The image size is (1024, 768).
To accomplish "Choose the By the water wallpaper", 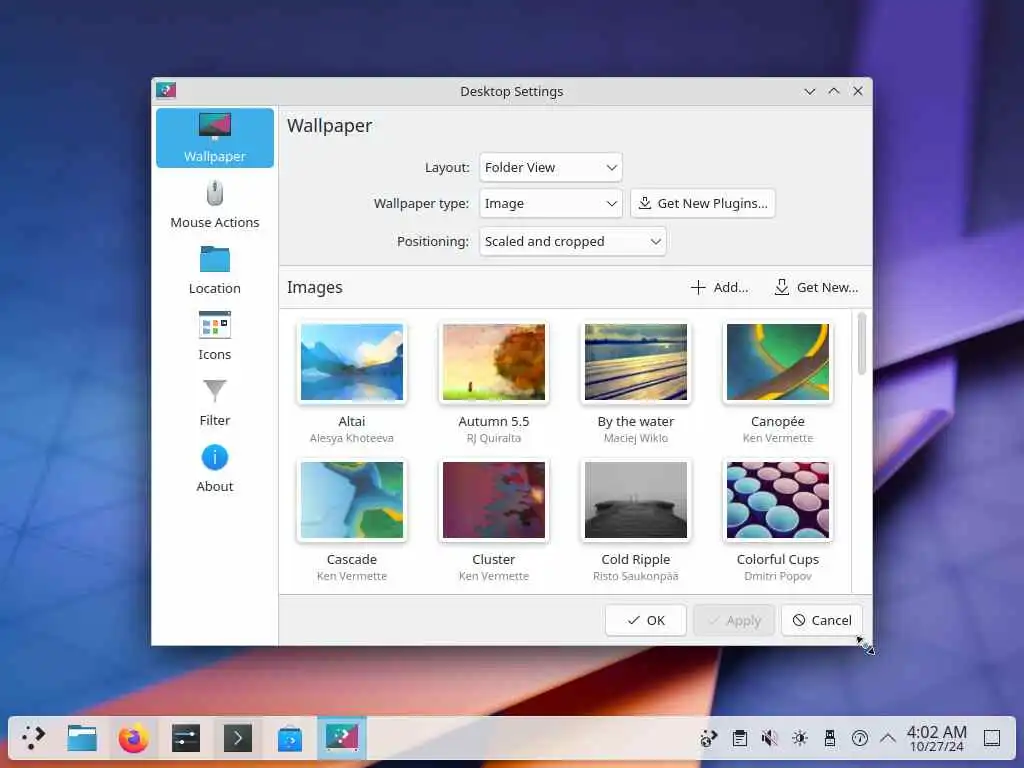I will 635,362.
